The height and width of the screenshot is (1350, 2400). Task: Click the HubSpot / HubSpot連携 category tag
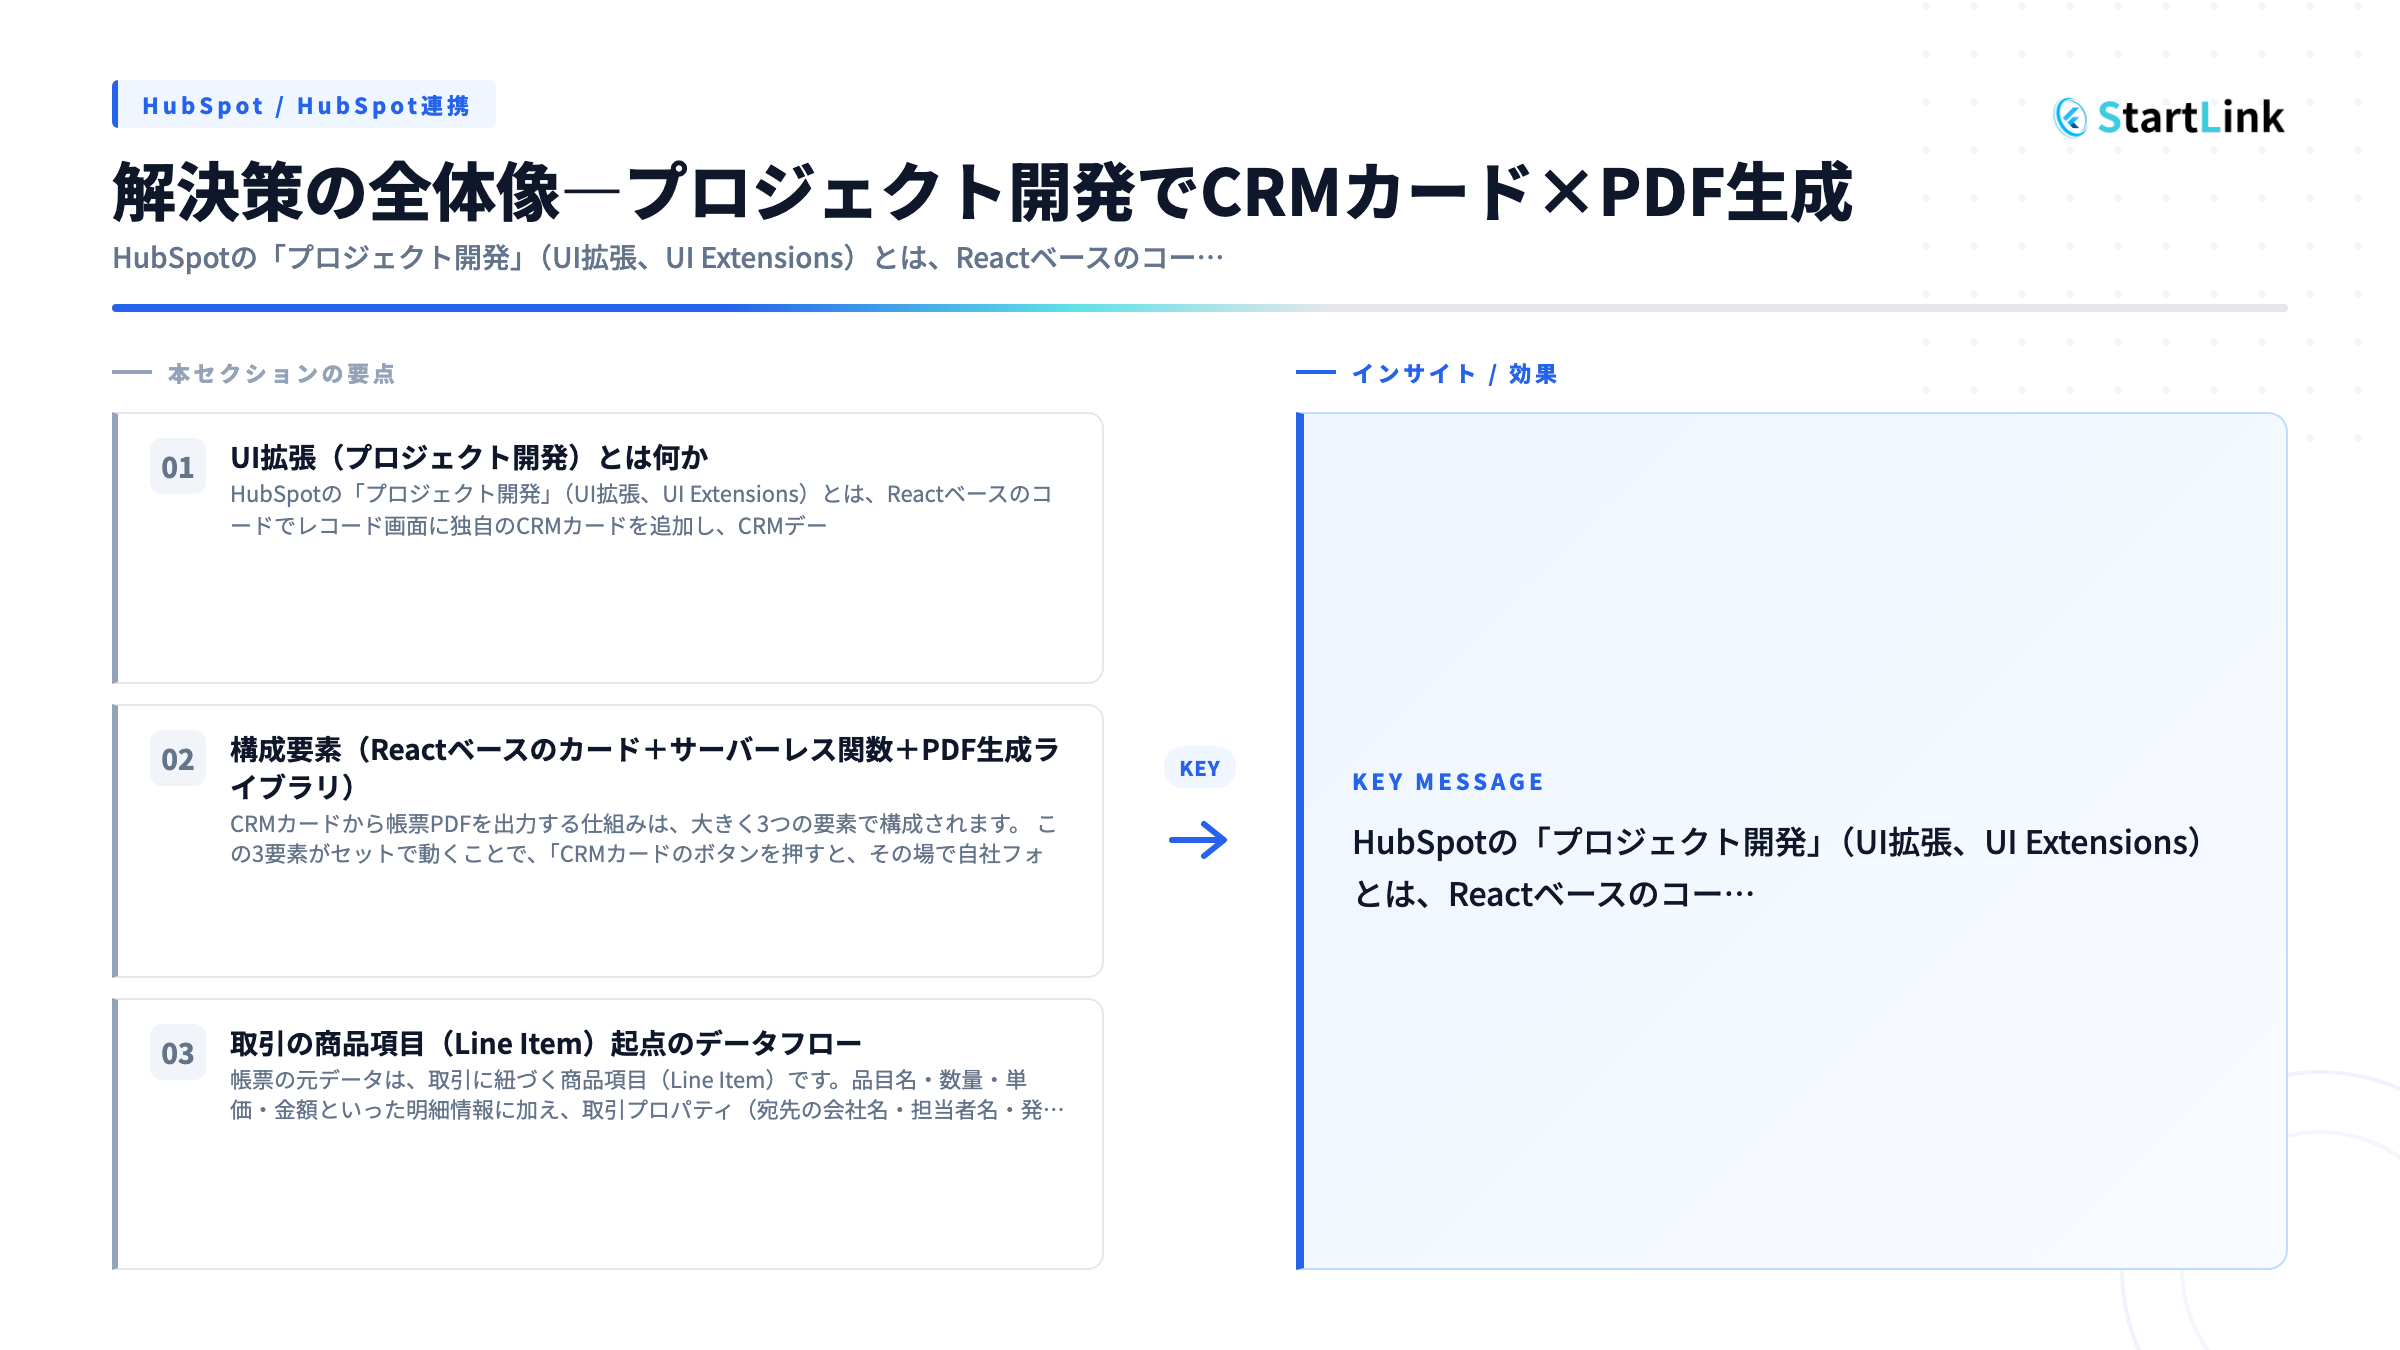pyautogui.click(x=304, y=105)
